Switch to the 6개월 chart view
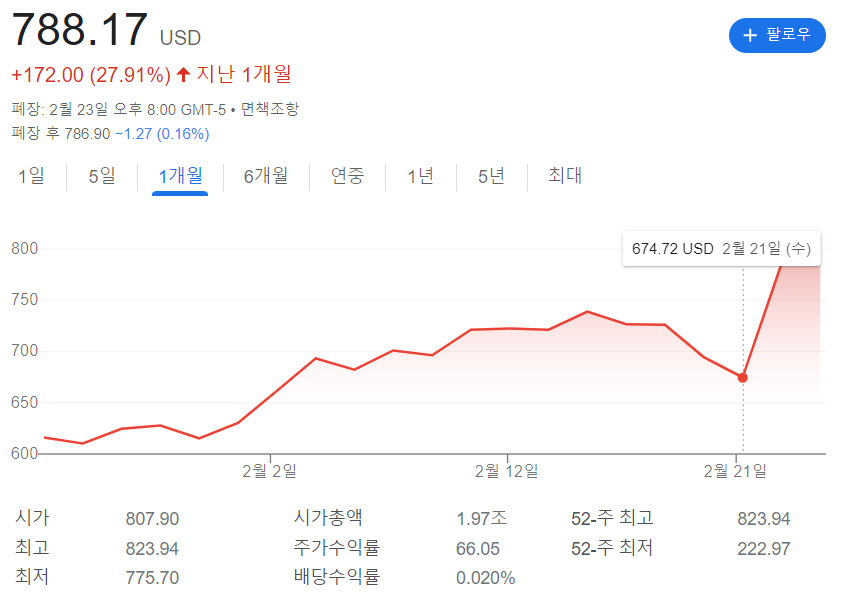This screenshot has width=867, height=593. [x=265, y=176]
